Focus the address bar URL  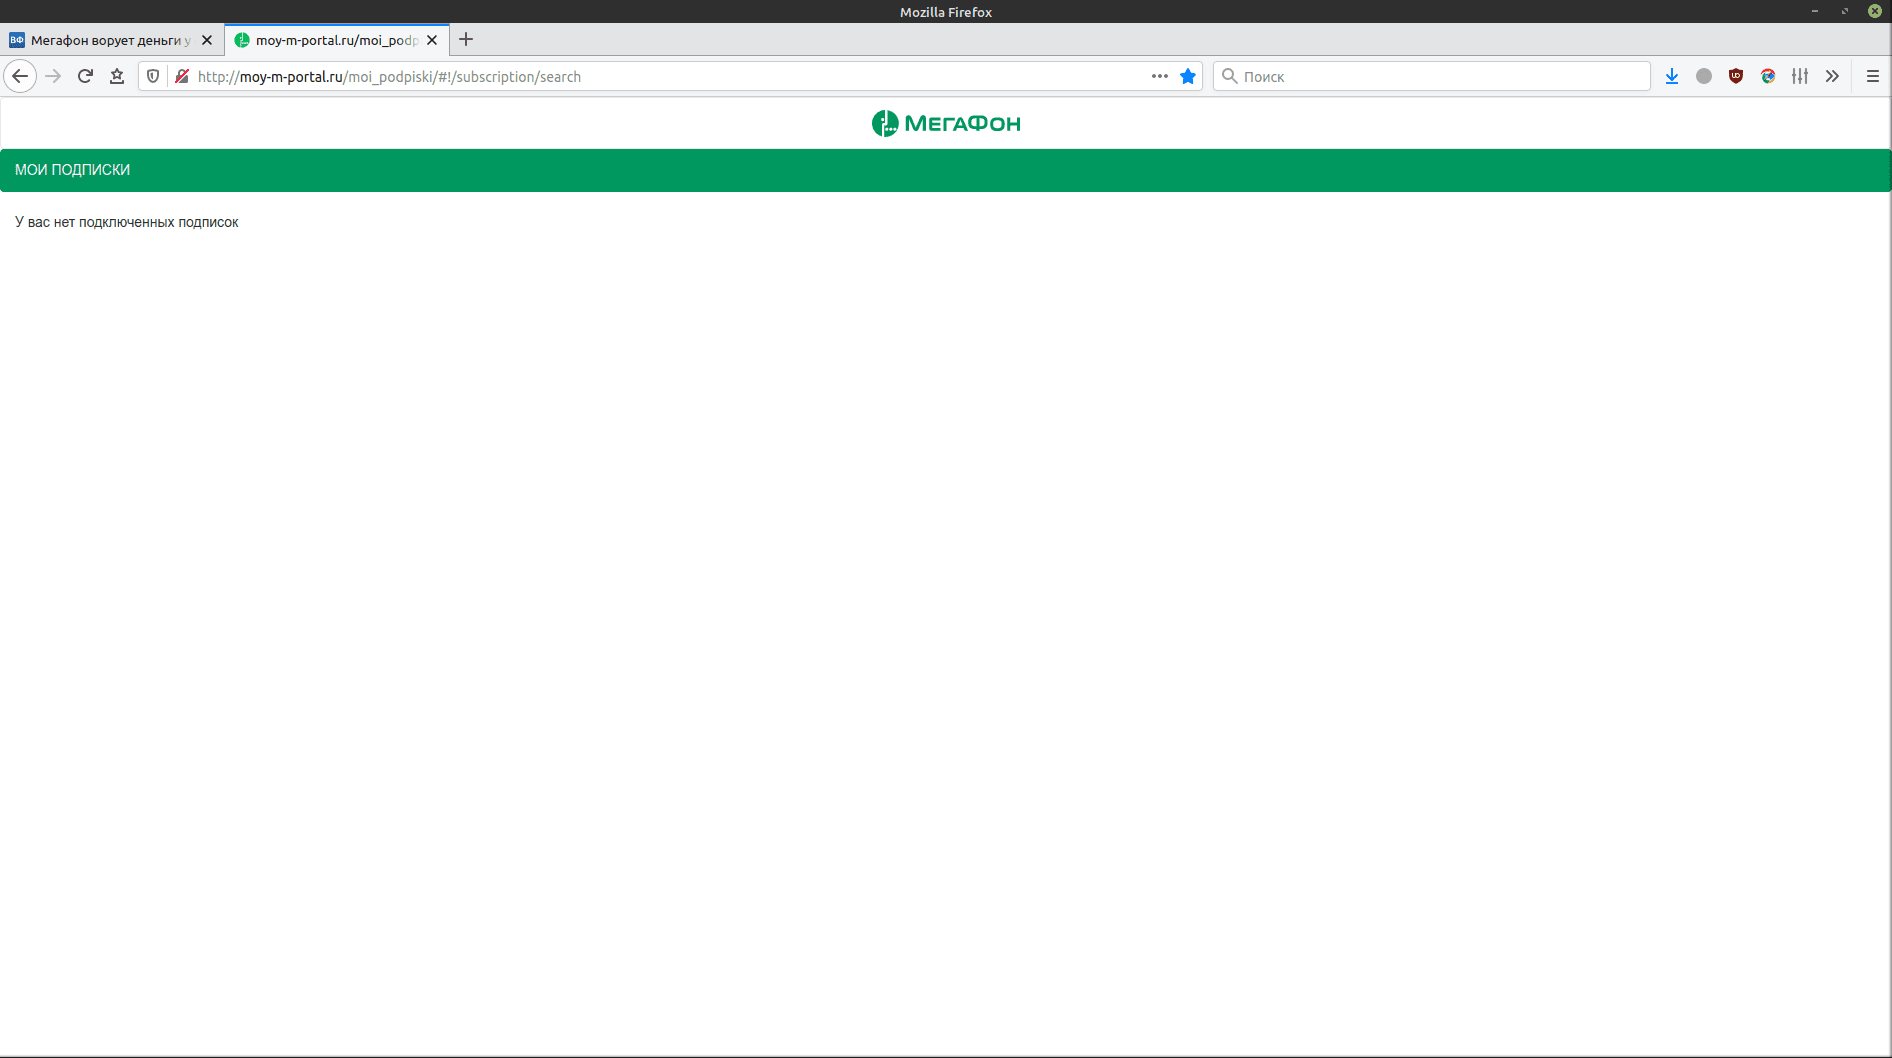pyautogui.click(x=668, y=76)
